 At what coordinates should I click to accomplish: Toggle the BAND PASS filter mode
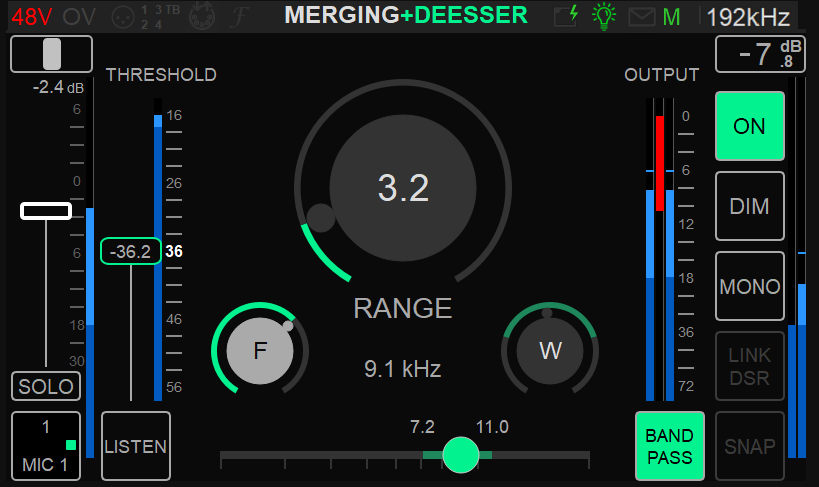pos(669,446)
